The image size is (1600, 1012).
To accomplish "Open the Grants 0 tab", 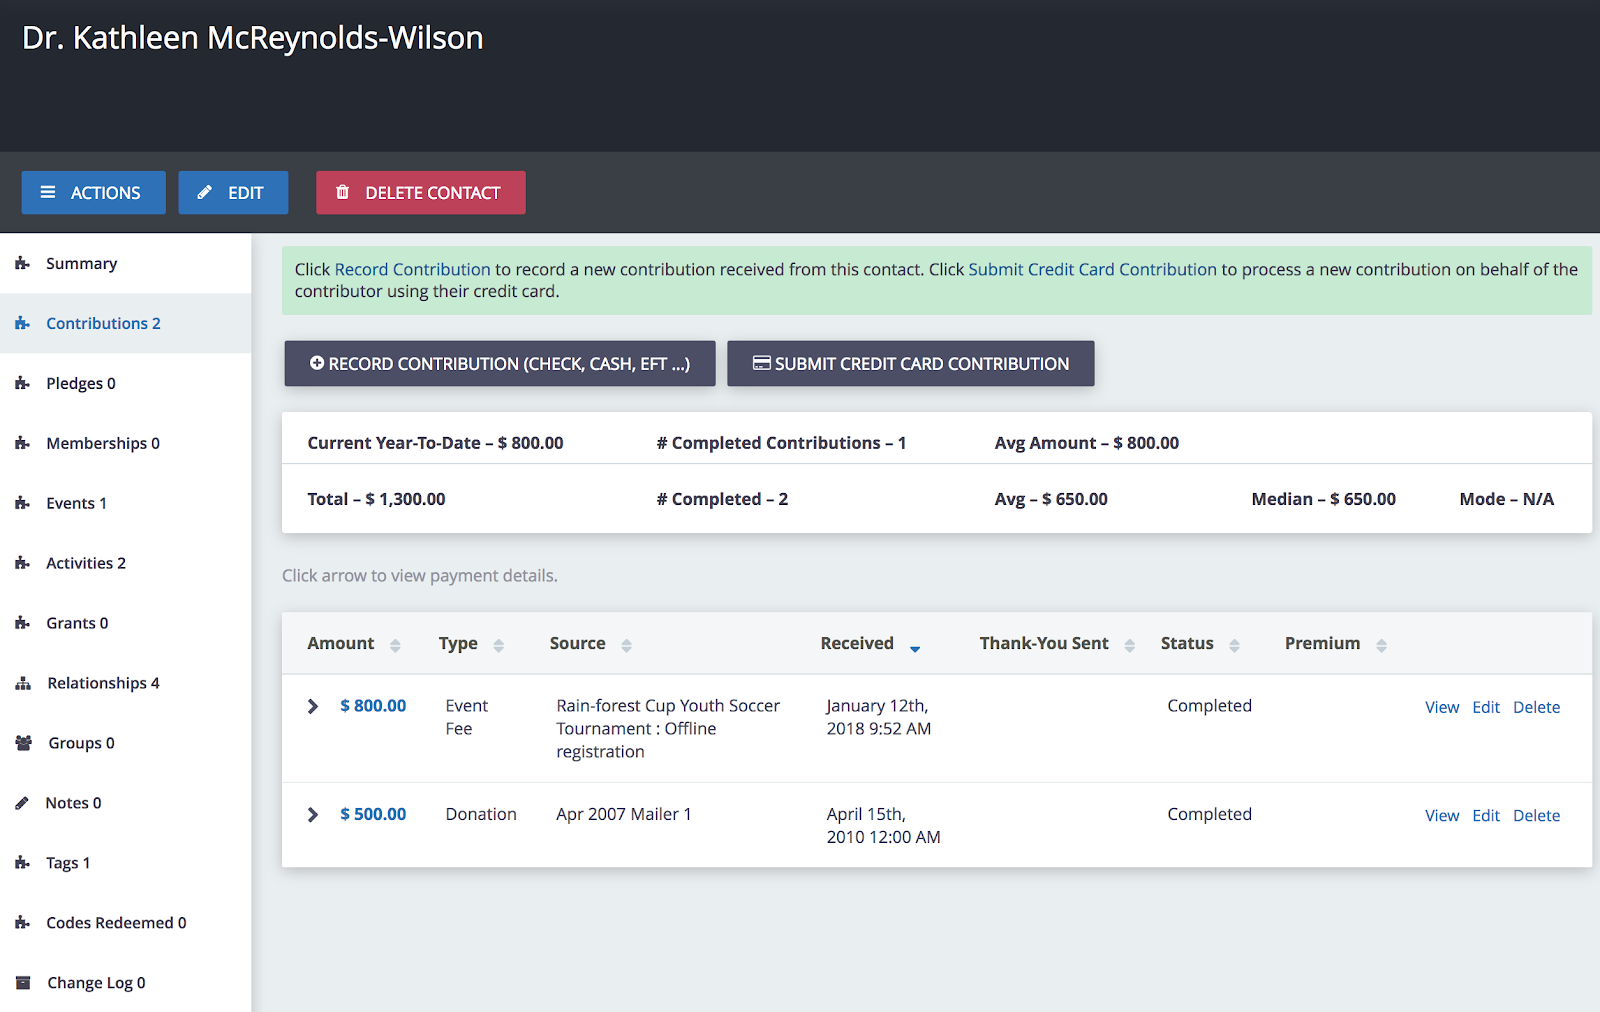I will [x=126, y=624].
